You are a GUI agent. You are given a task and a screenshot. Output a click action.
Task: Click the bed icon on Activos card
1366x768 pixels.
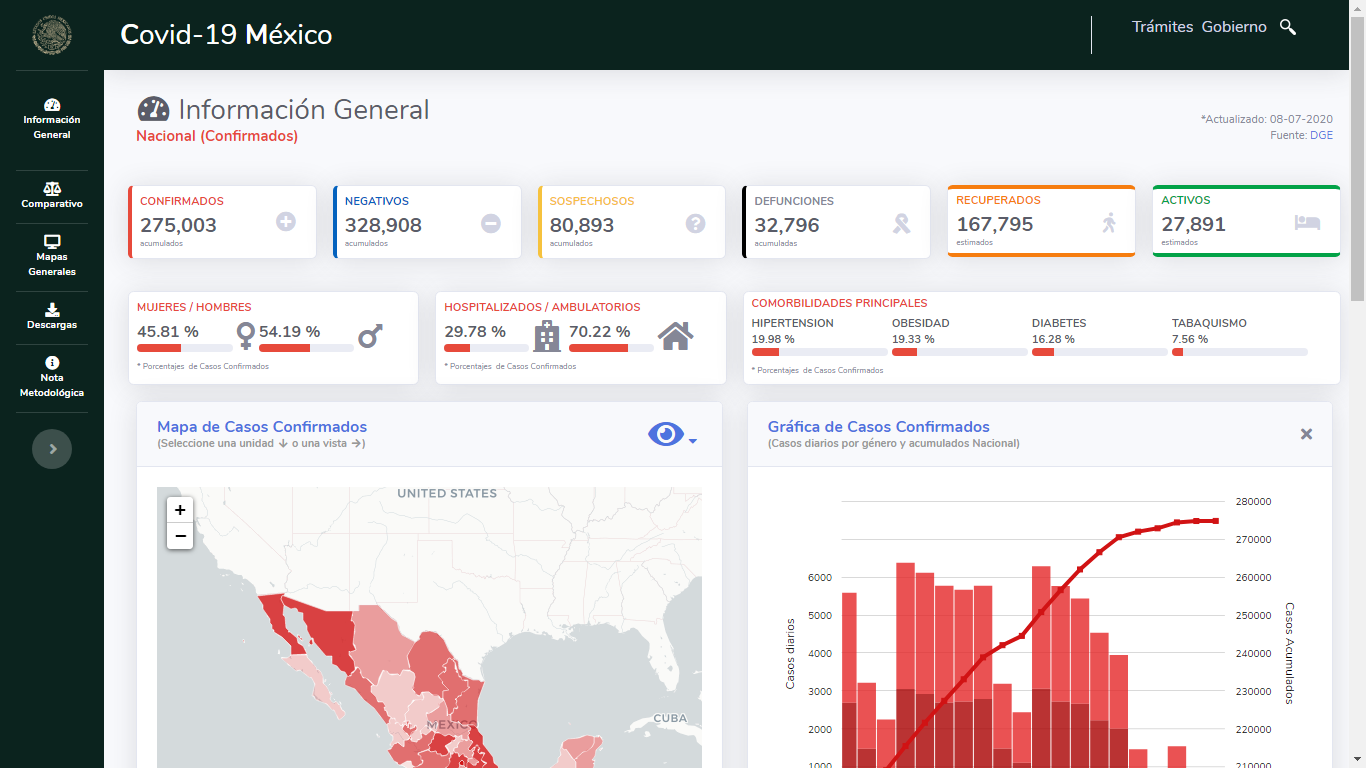pos(1307,222)
